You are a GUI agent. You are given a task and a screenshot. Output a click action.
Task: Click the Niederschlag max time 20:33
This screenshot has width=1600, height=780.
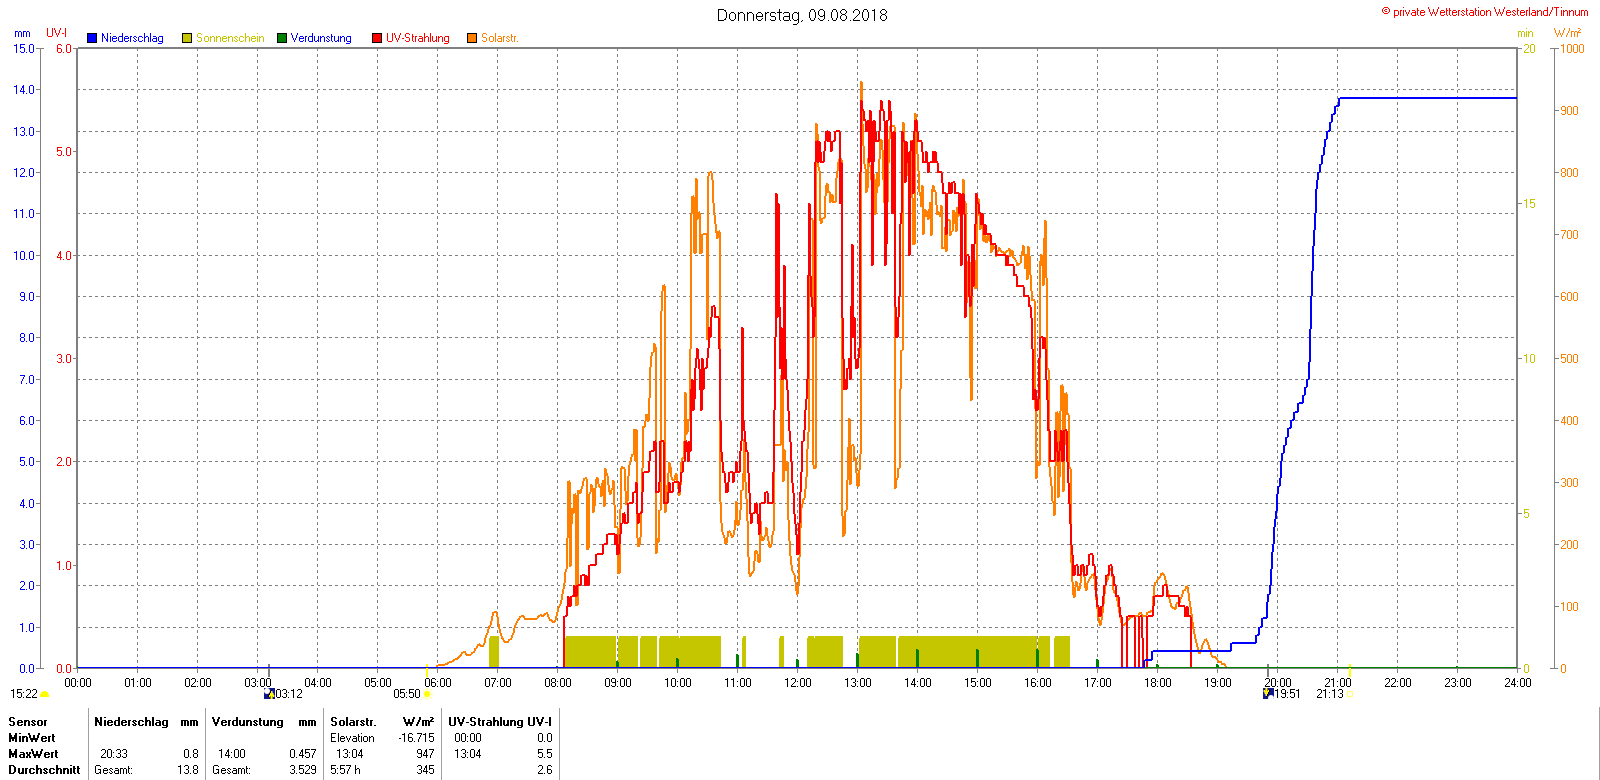(x=114, y=754)
